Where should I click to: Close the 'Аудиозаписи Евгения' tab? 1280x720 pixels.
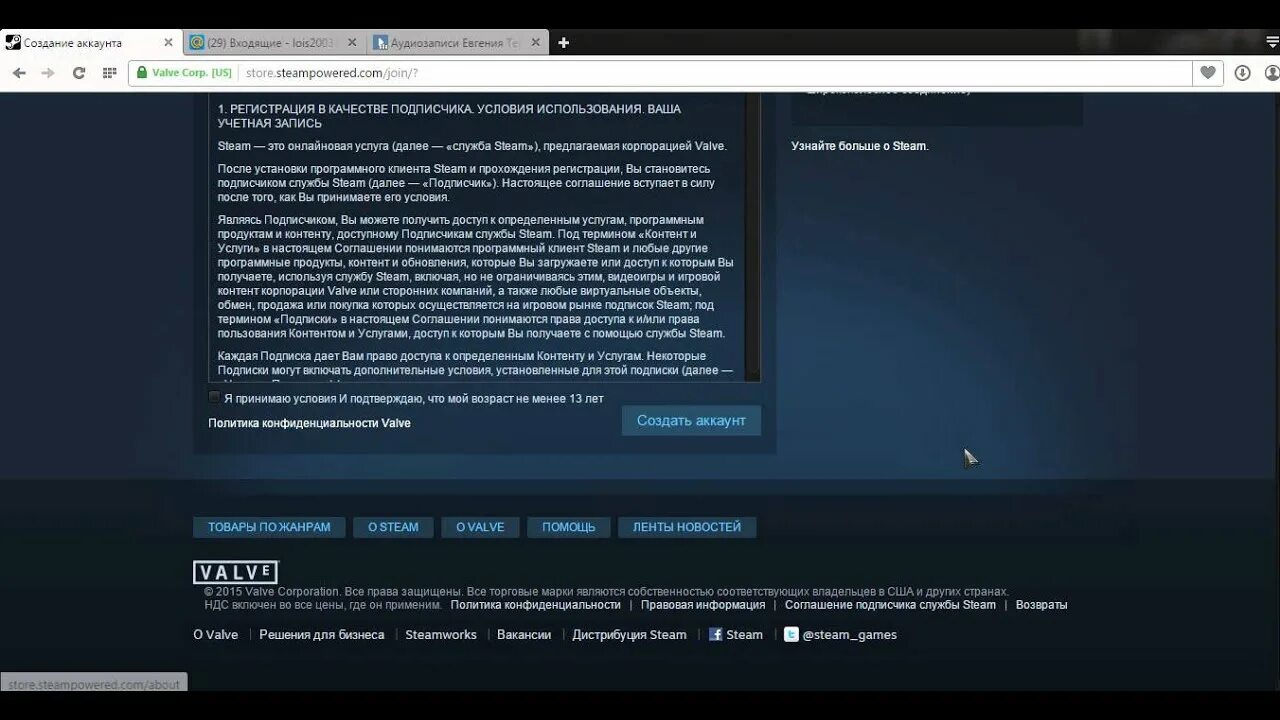tap(536, 43)
